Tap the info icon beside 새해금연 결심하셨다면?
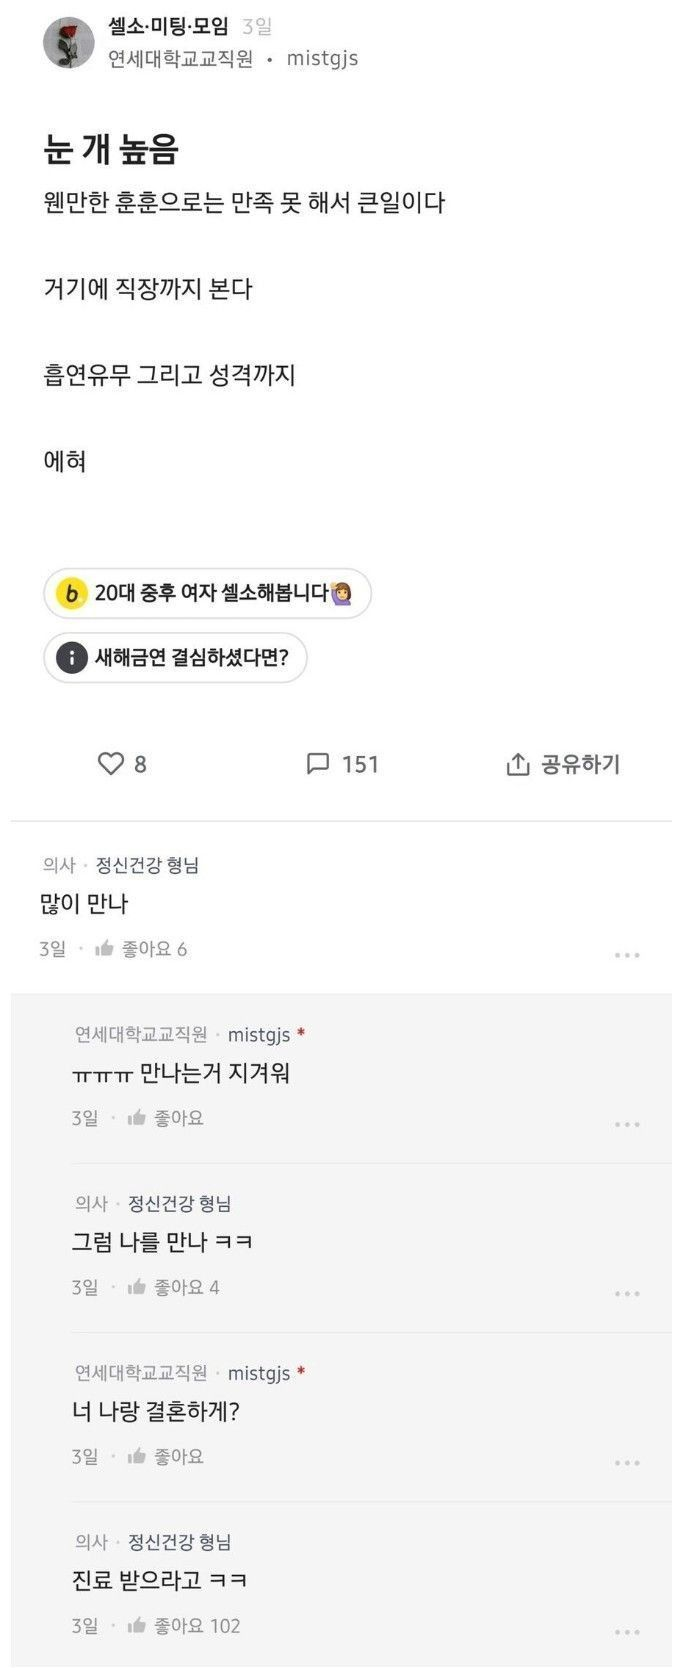Screen dimensions: 674x1668 pyautogui.click(x=71, y=658)
